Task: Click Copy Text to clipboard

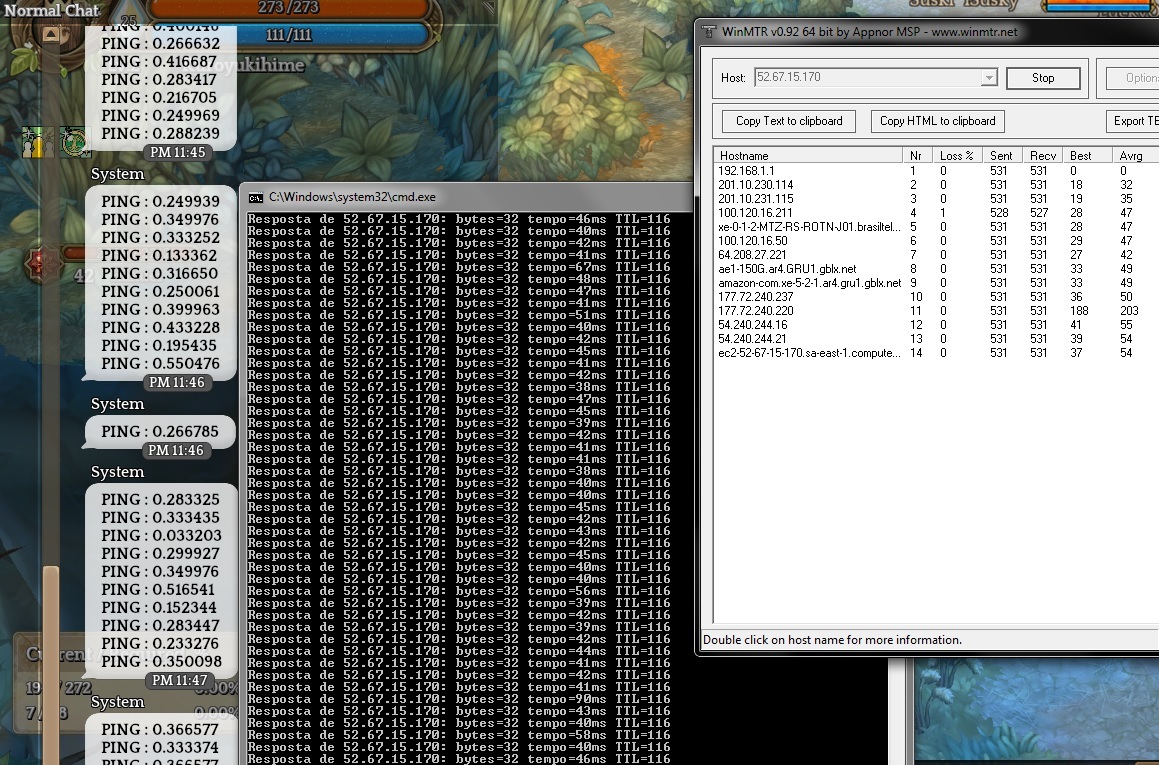Action: (789, 121)
